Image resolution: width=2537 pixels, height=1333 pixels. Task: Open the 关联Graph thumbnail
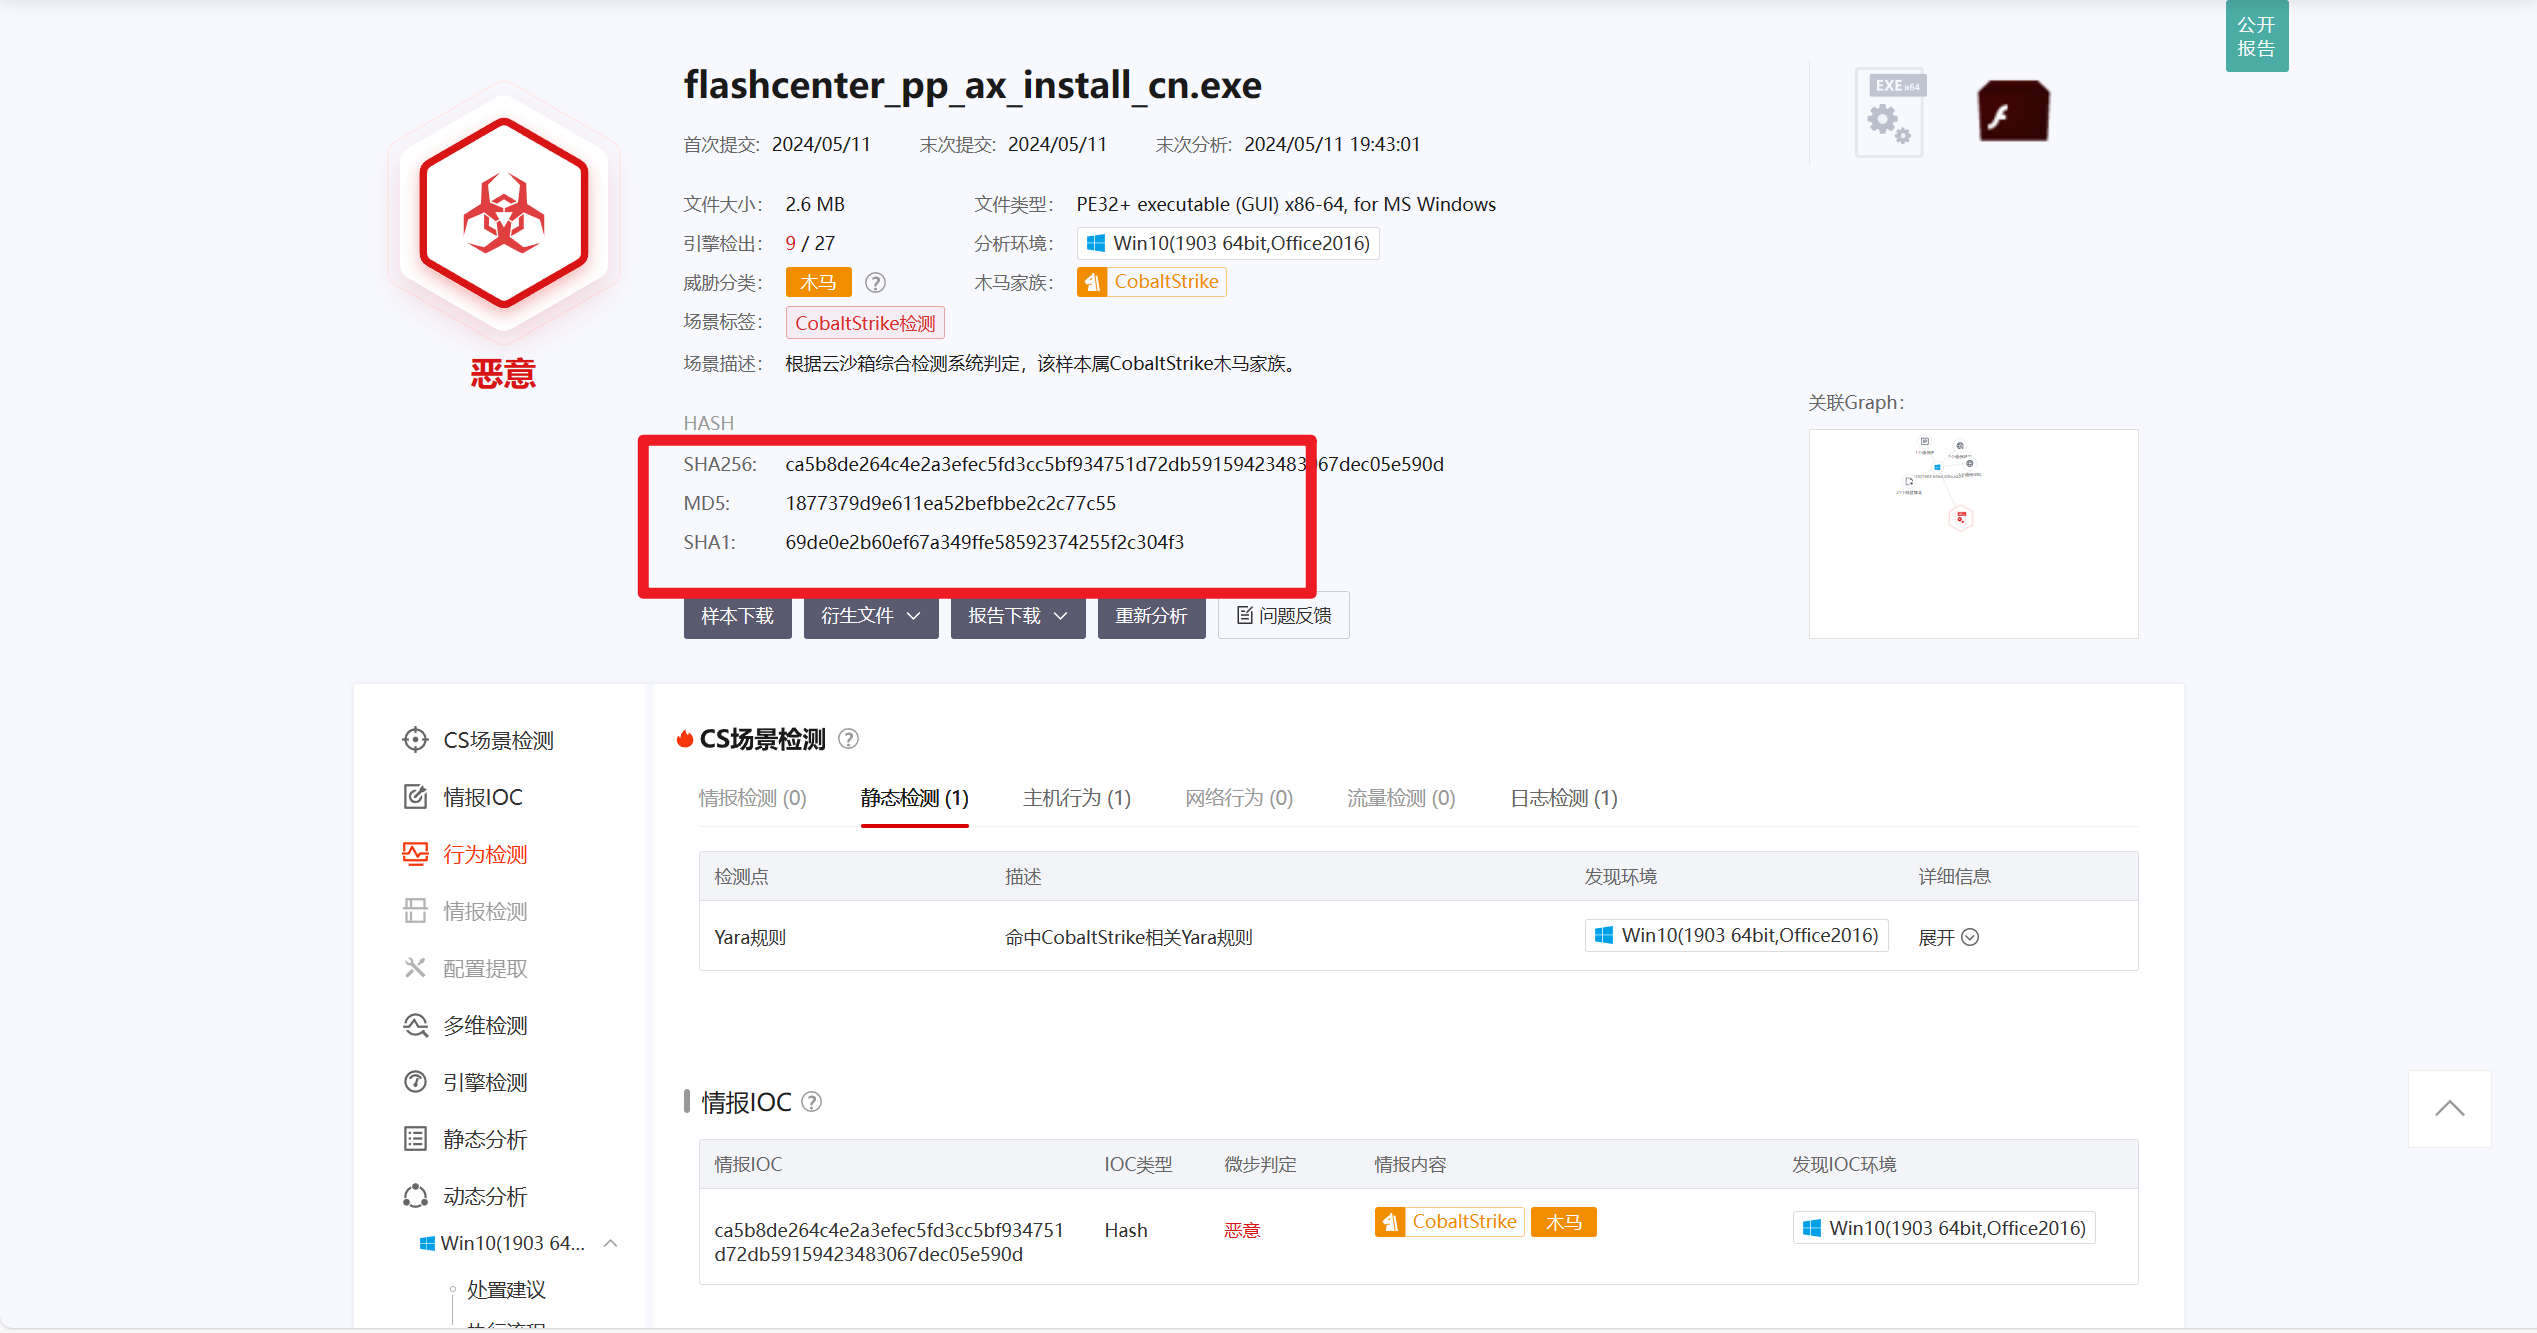coord(1972,533)
